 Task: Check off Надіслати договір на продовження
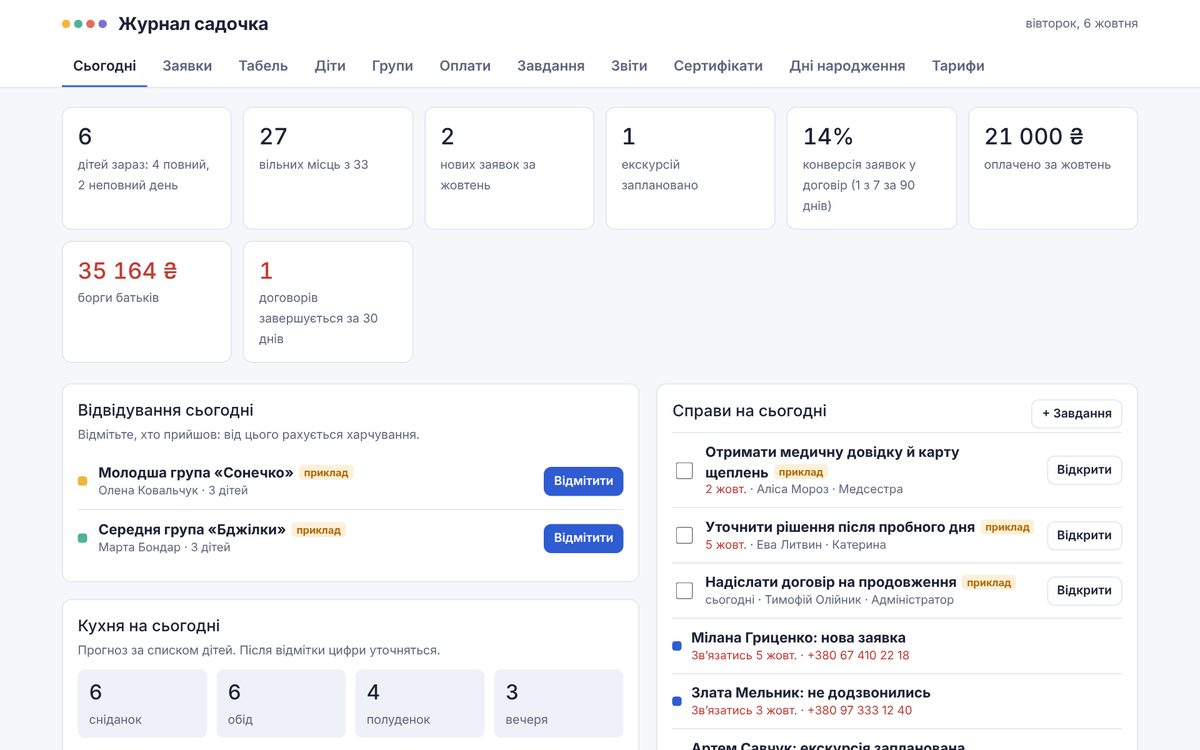(x=684, y=590)
